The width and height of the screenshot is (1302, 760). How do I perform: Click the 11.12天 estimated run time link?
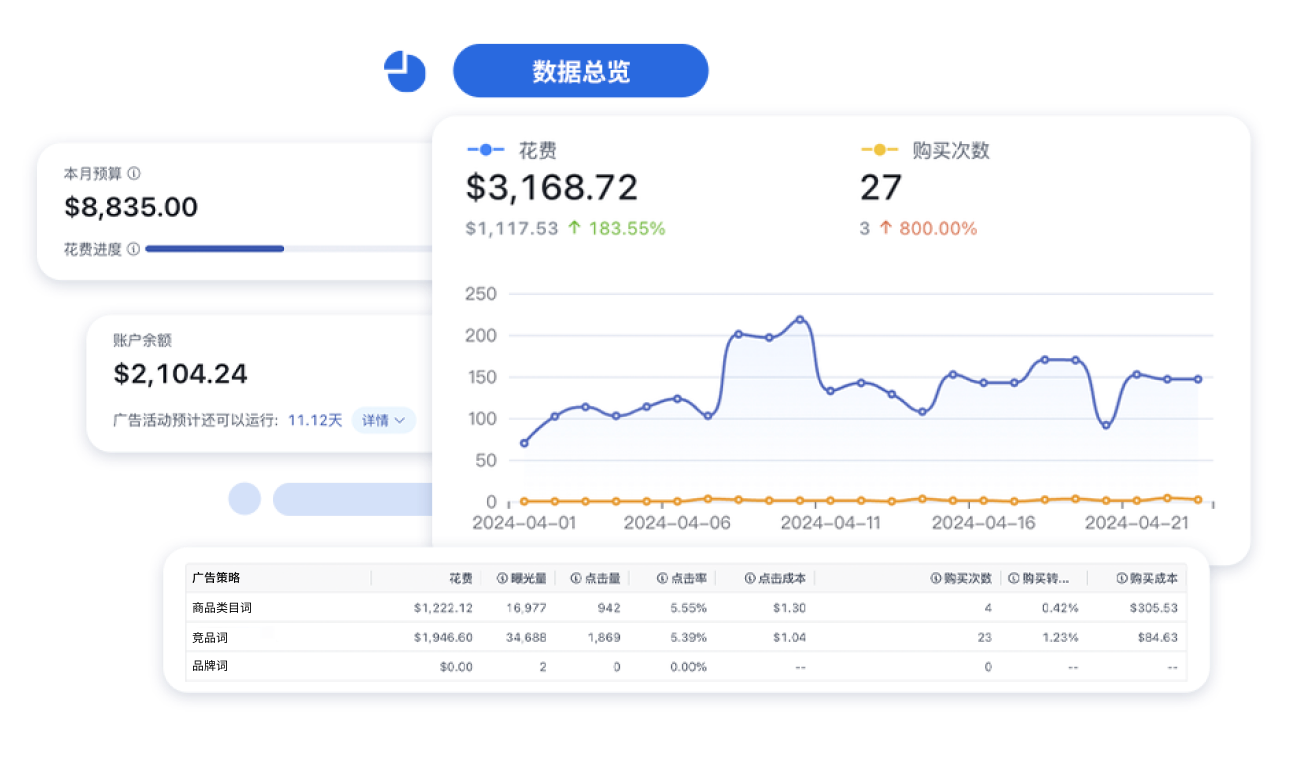[x=315, y=421]
